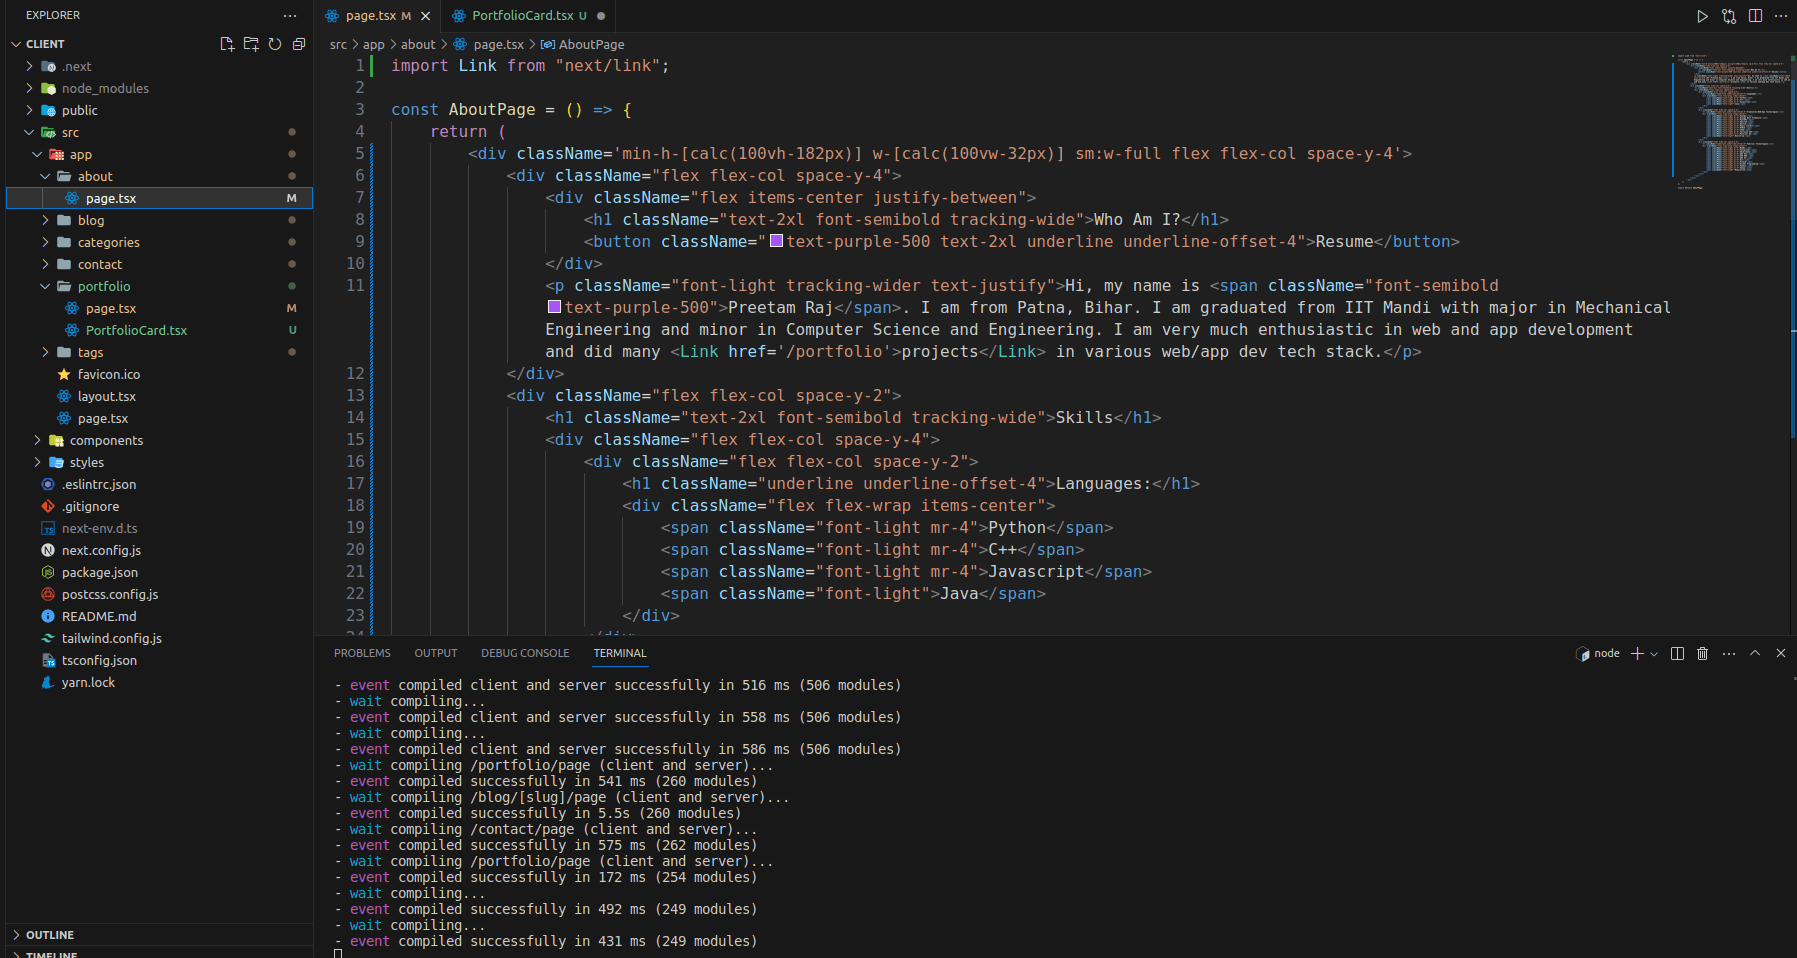This screenshot has width=1797, height=958.
Task: Open tsconfig.json file
Action: pos(99,660)
